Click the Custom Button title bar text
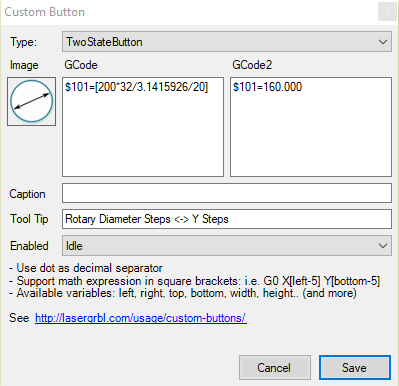 point(44,12)
